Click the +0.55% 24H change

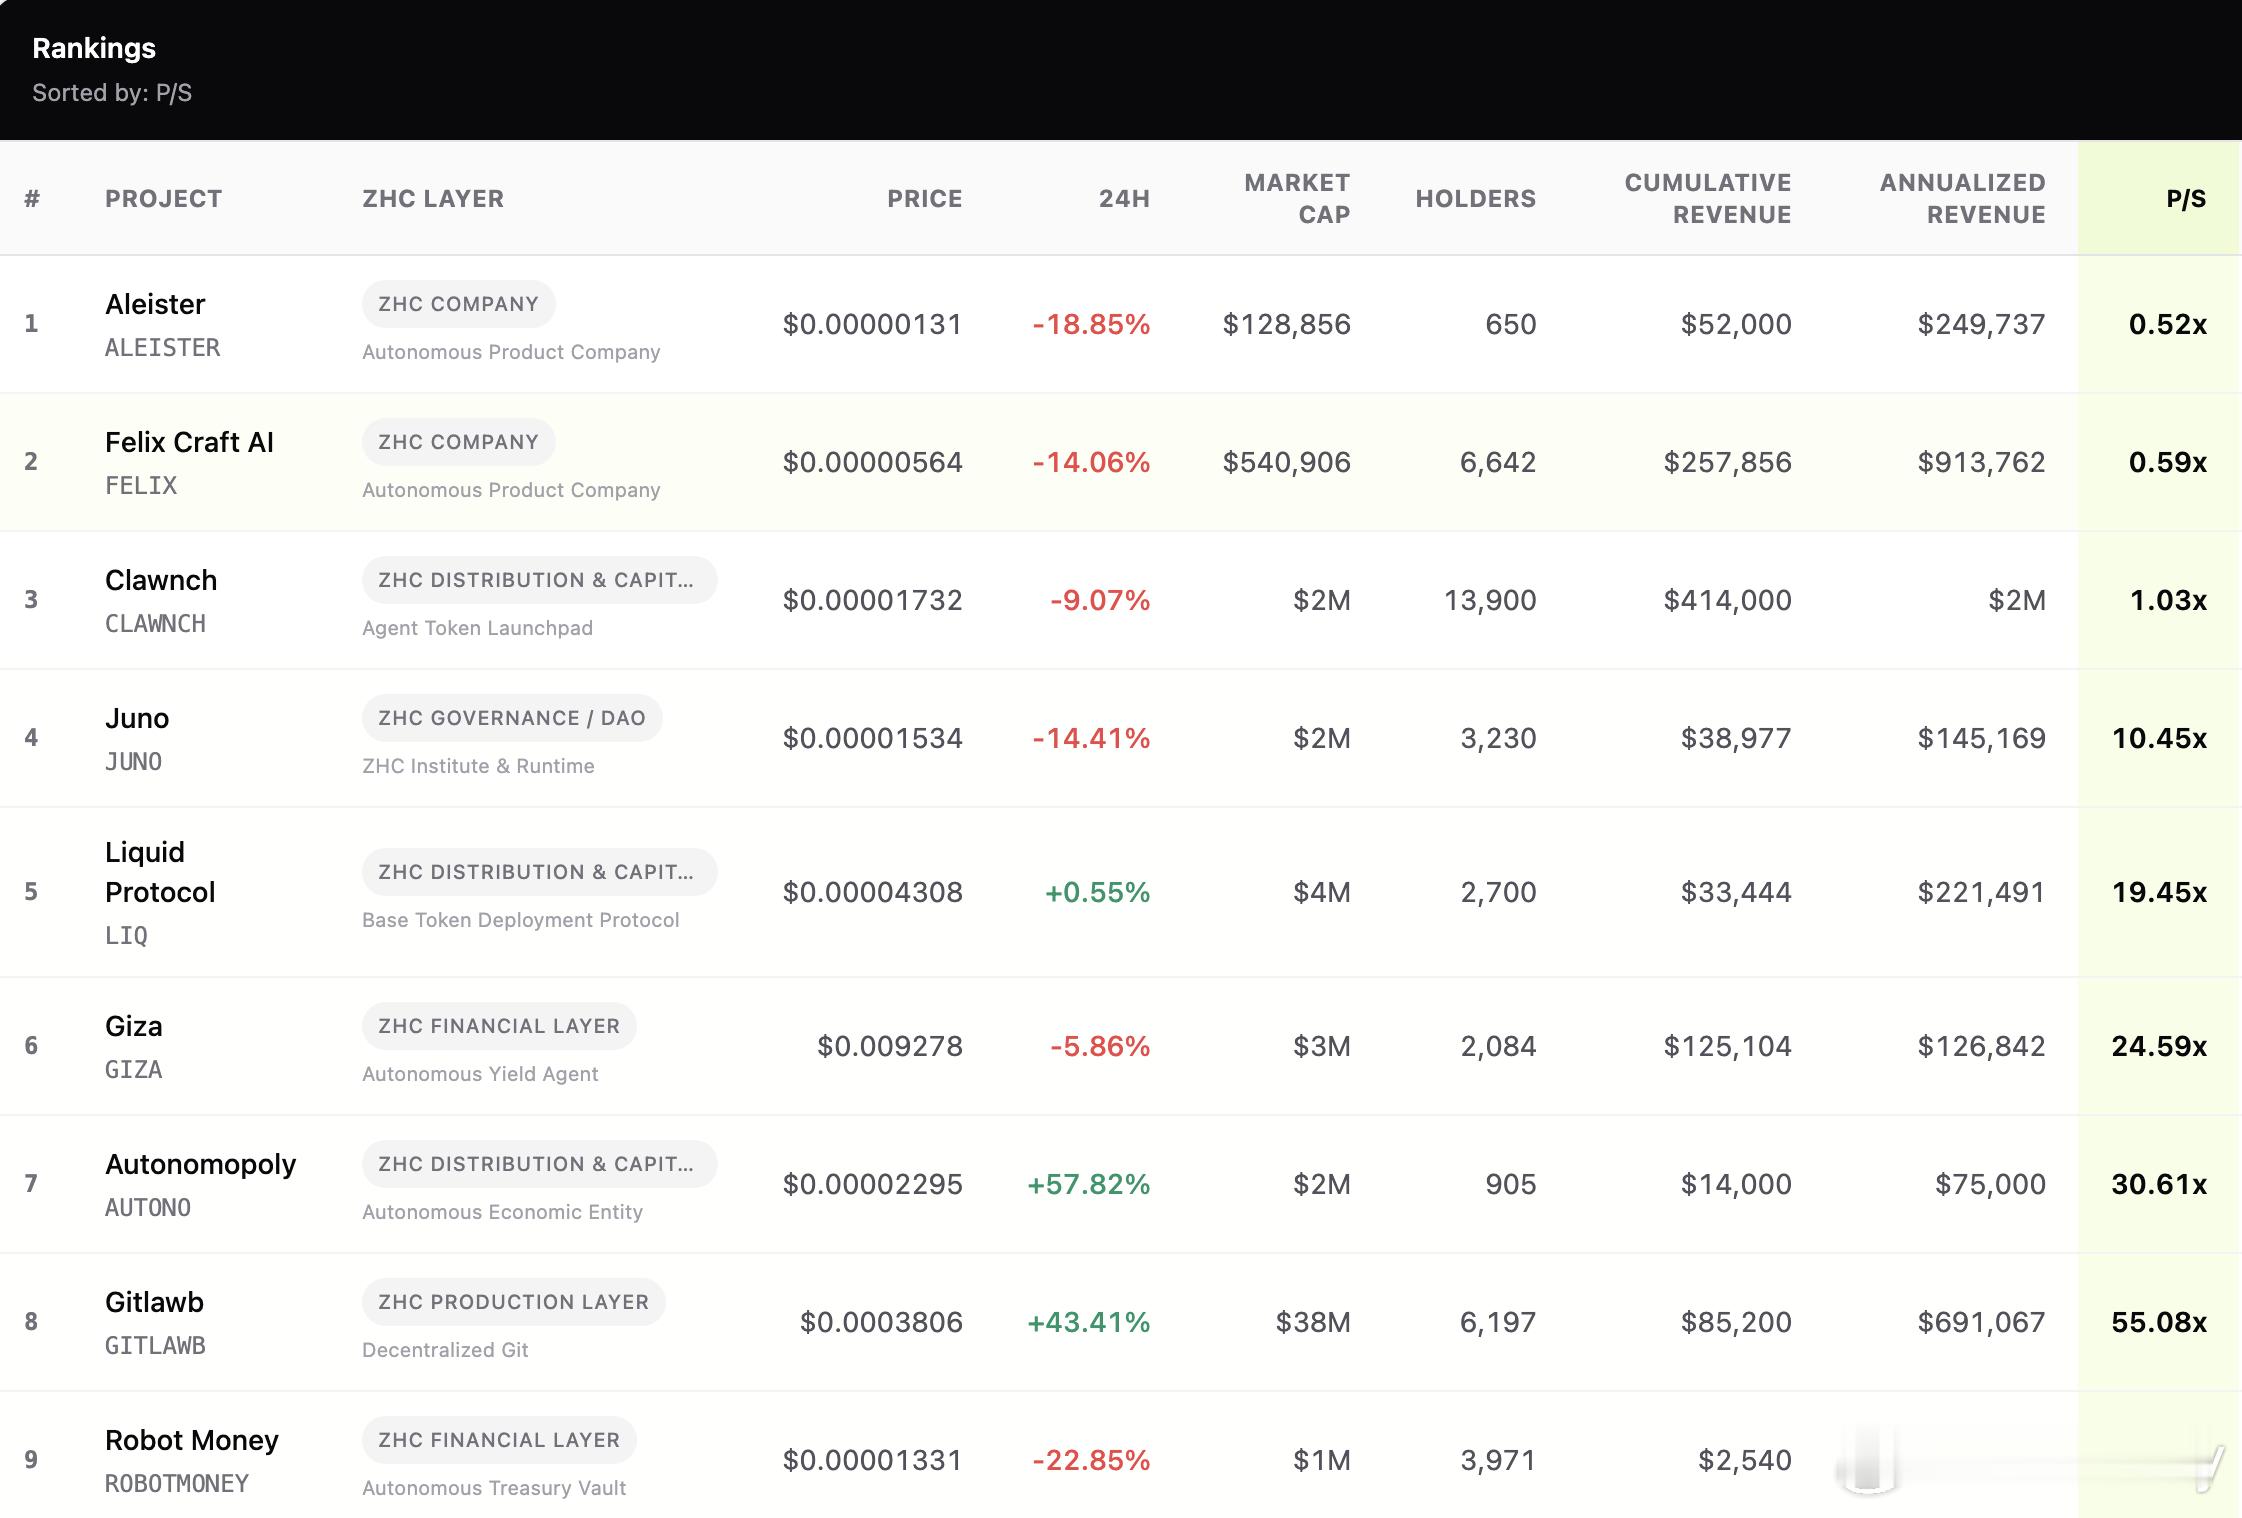click(1097, 892)
